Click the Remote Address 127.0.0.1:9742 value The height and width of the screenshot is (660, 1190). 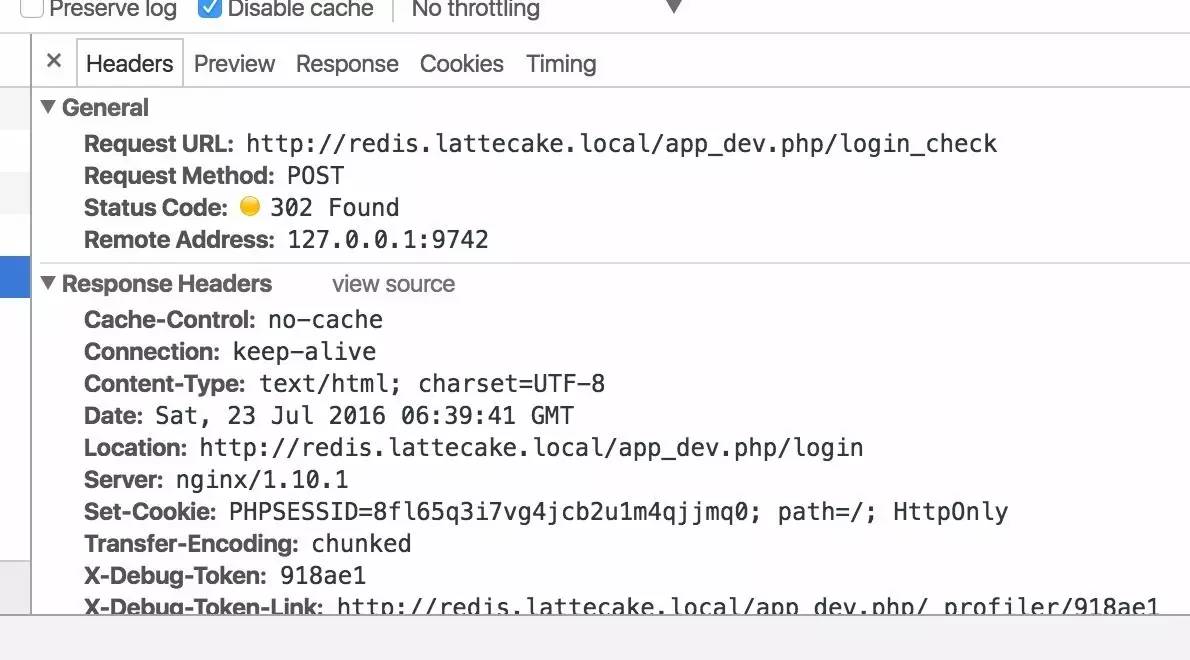pyautogui.click(x=388, y=240)
